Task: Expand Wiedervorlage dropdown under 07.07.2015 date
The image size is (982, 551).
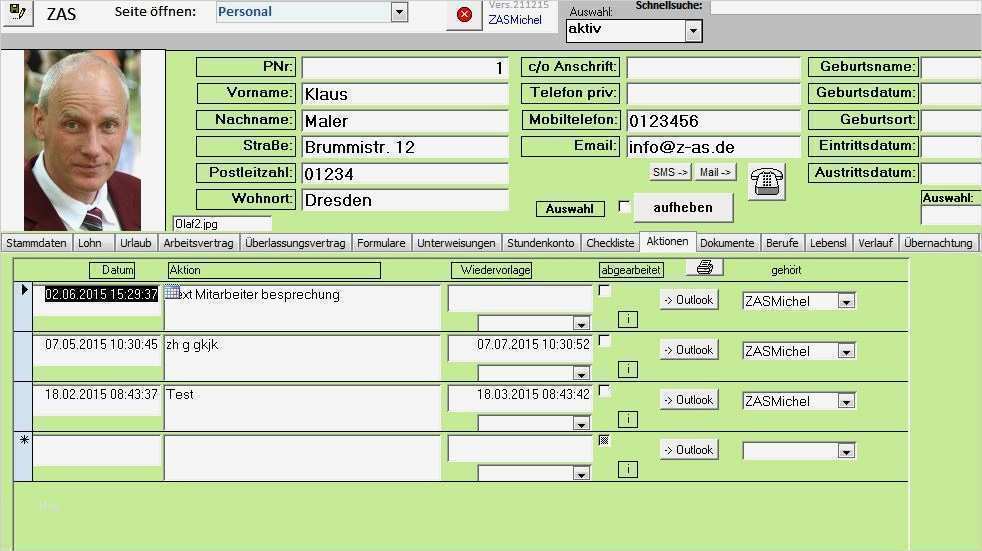Action: click(x=581, y=374)
